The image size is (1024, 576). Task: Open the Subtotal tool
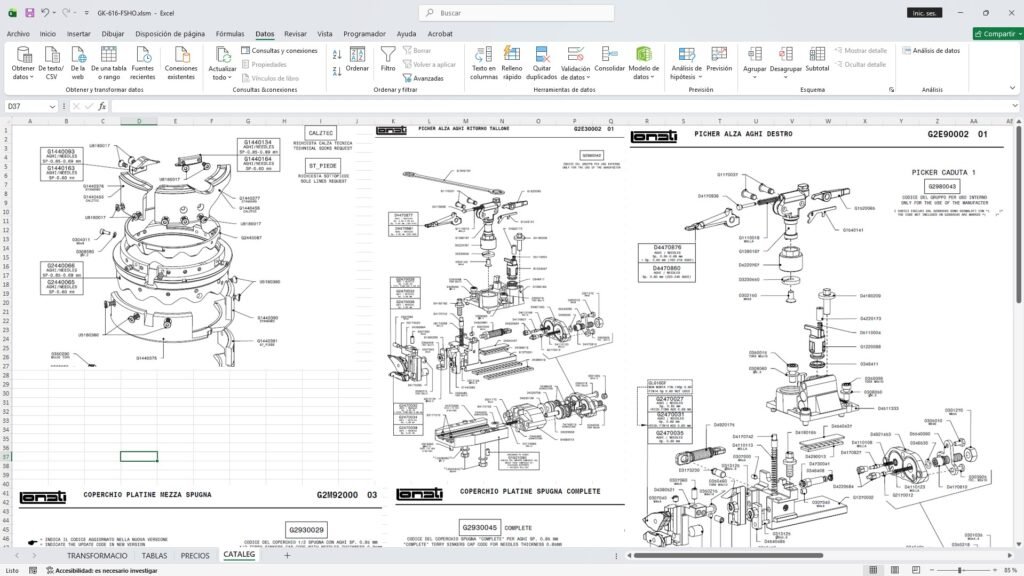pos(817,59)
